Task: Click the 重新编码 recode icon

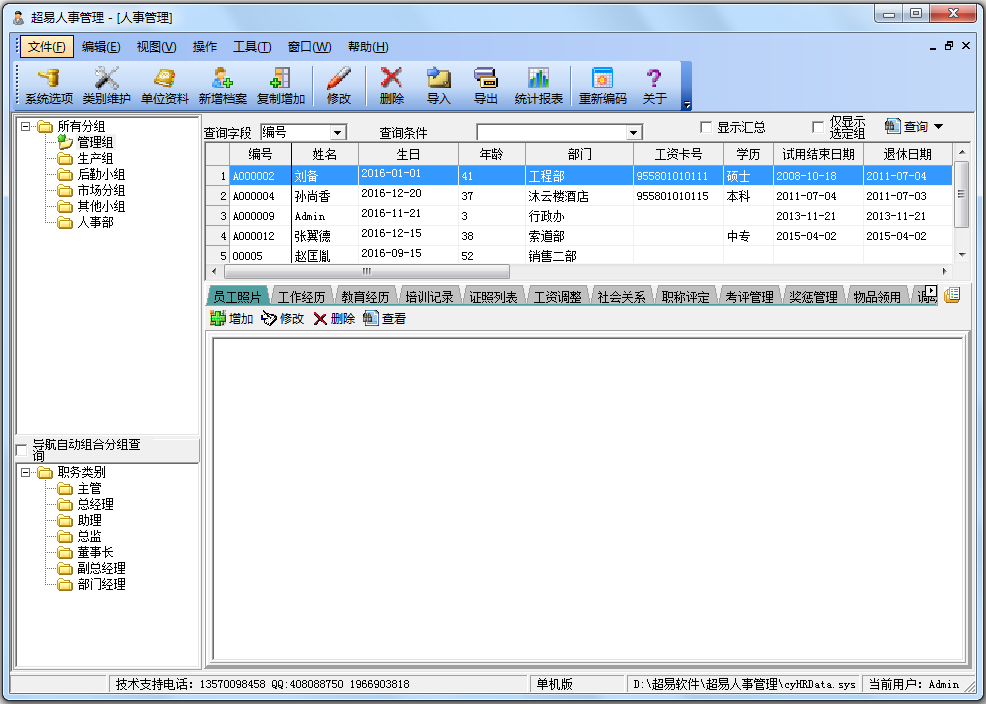Action: tap(602, 85)
